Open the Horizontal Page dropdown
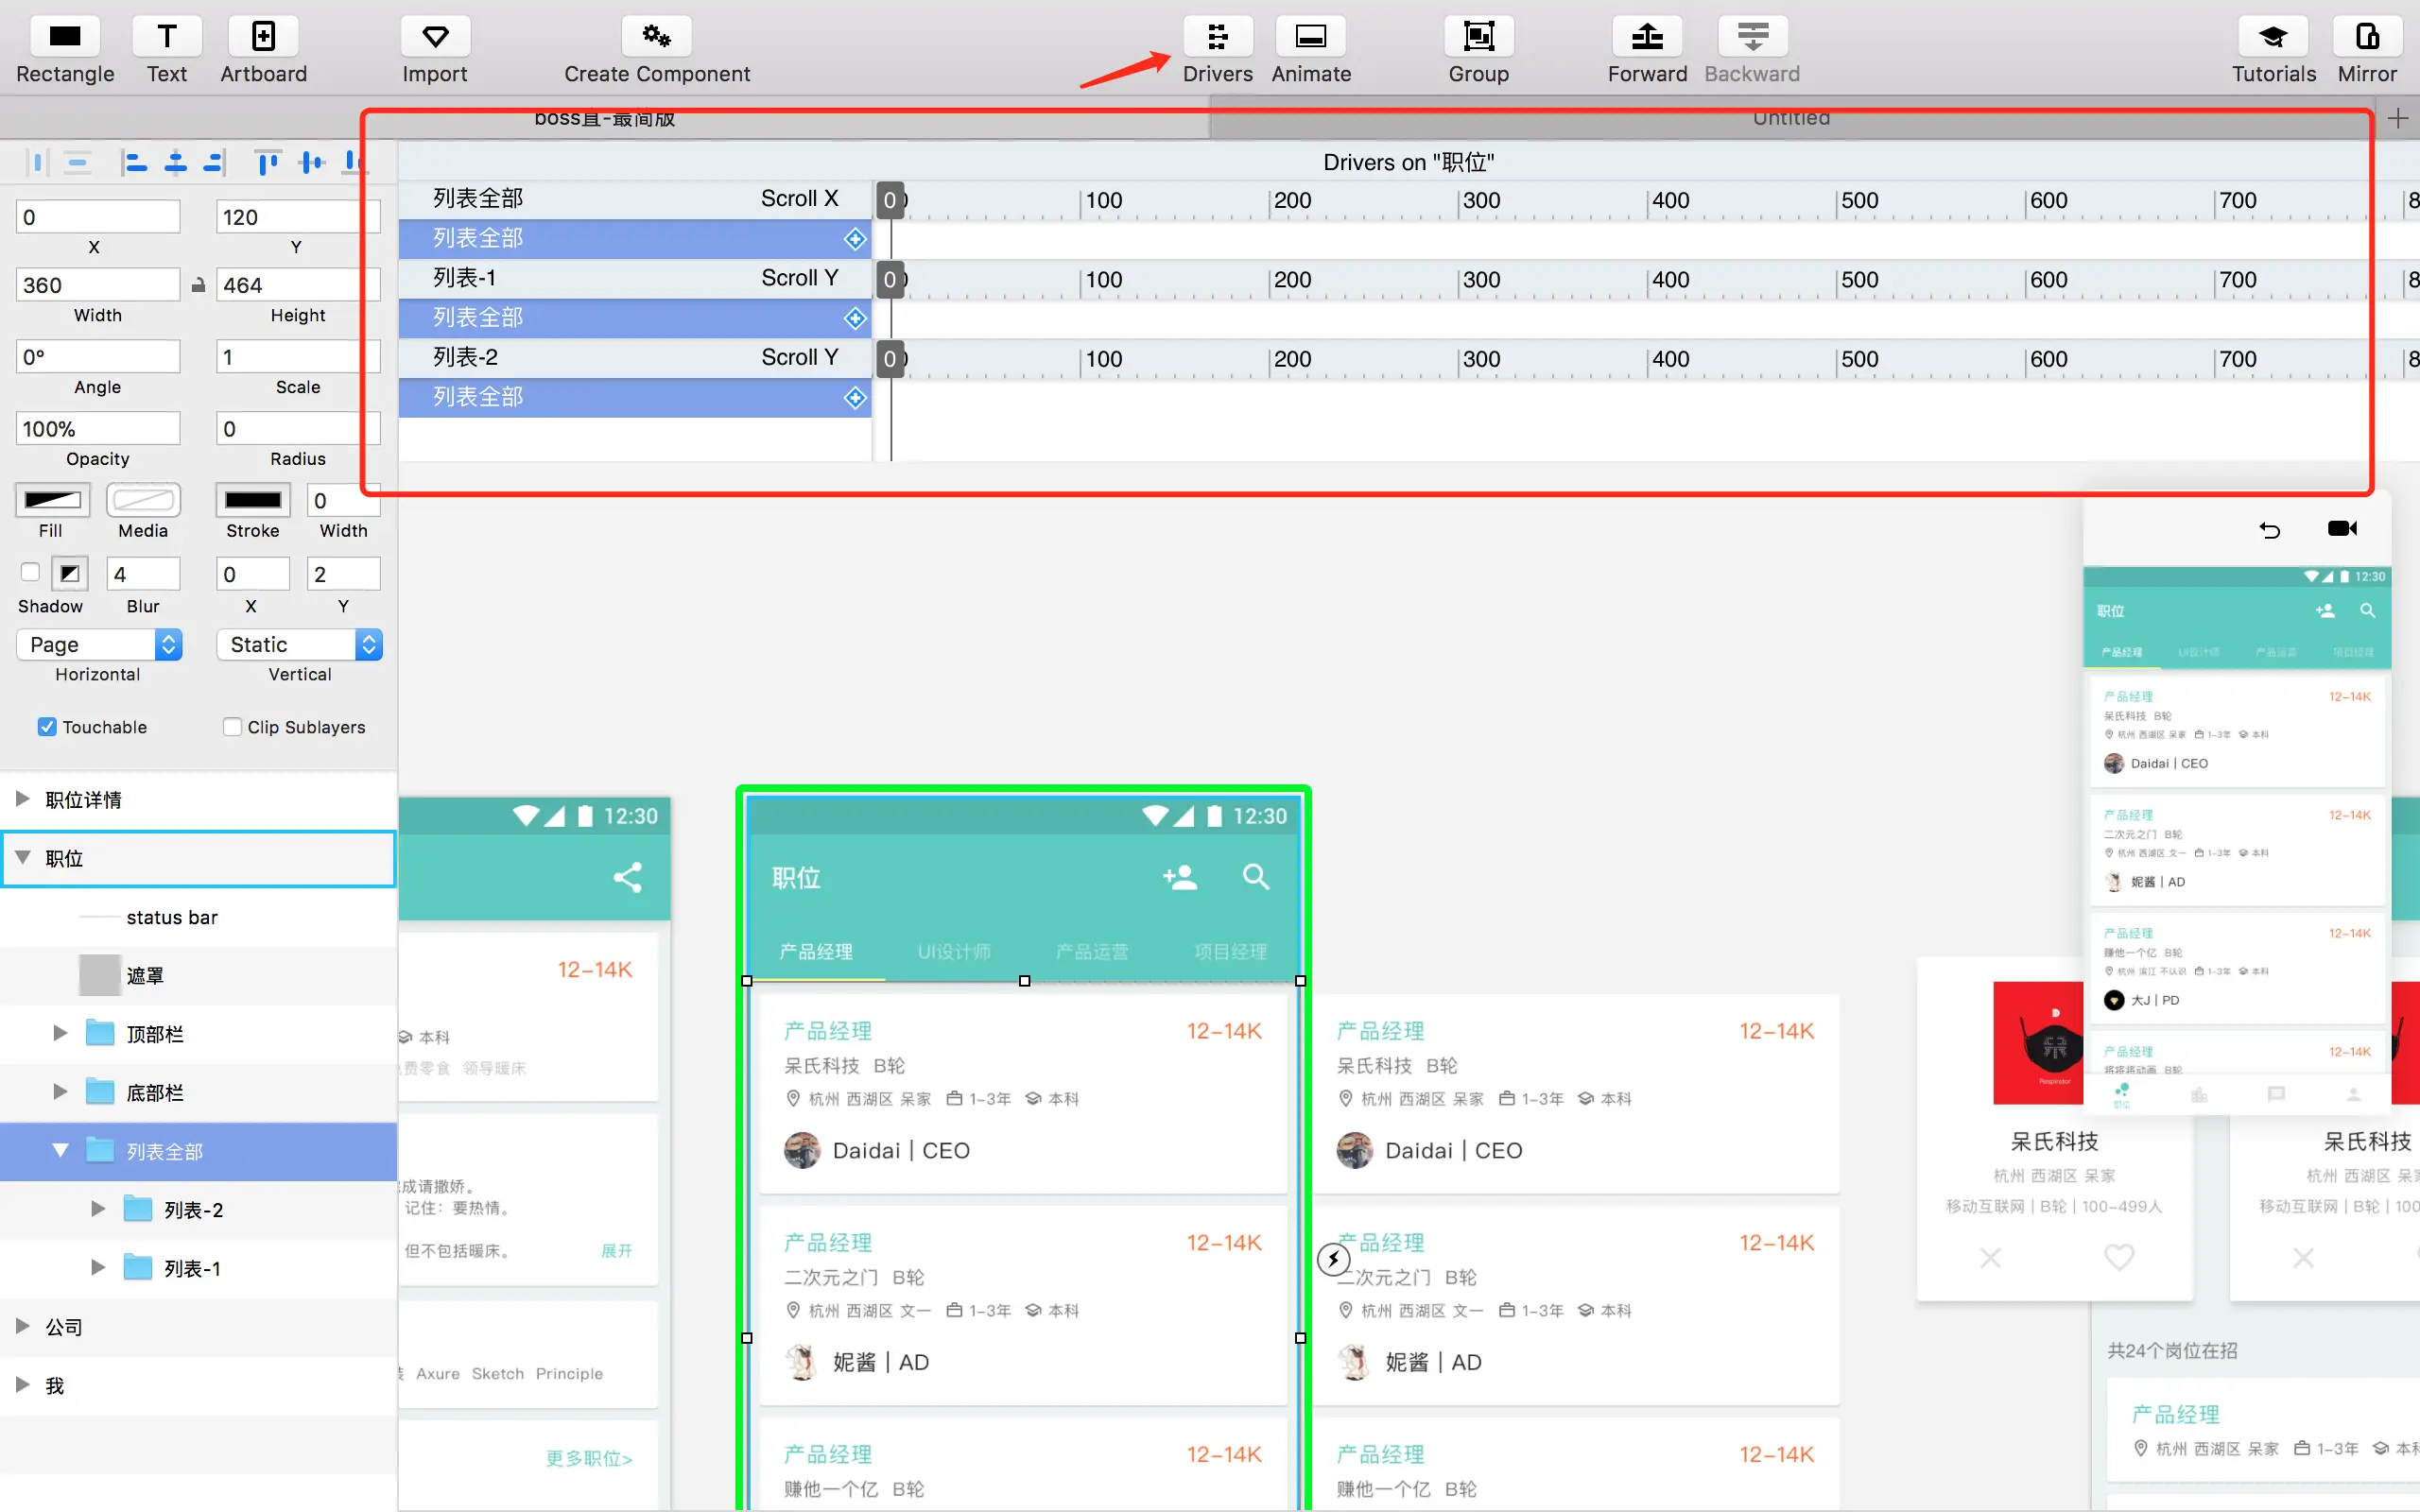Screen dimensions: 2420x1512 tap(99, 644)
